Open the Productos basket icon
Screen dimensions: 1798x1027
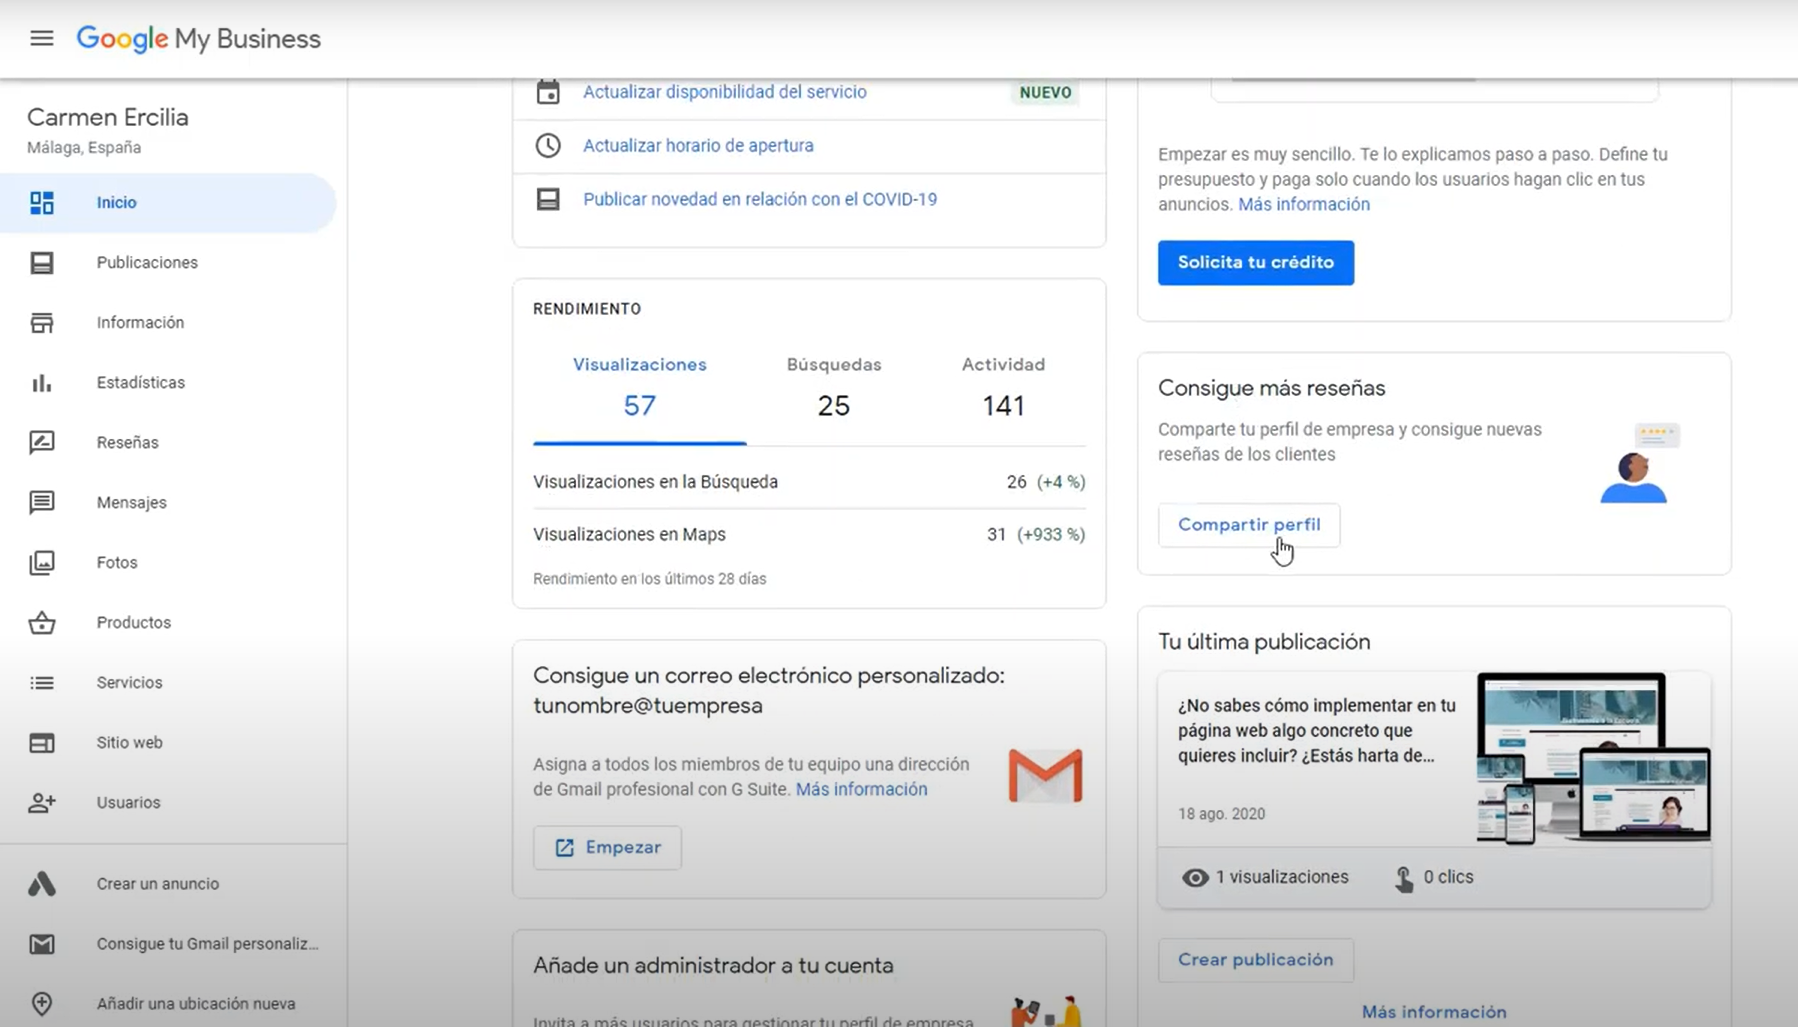coord(42,623)
